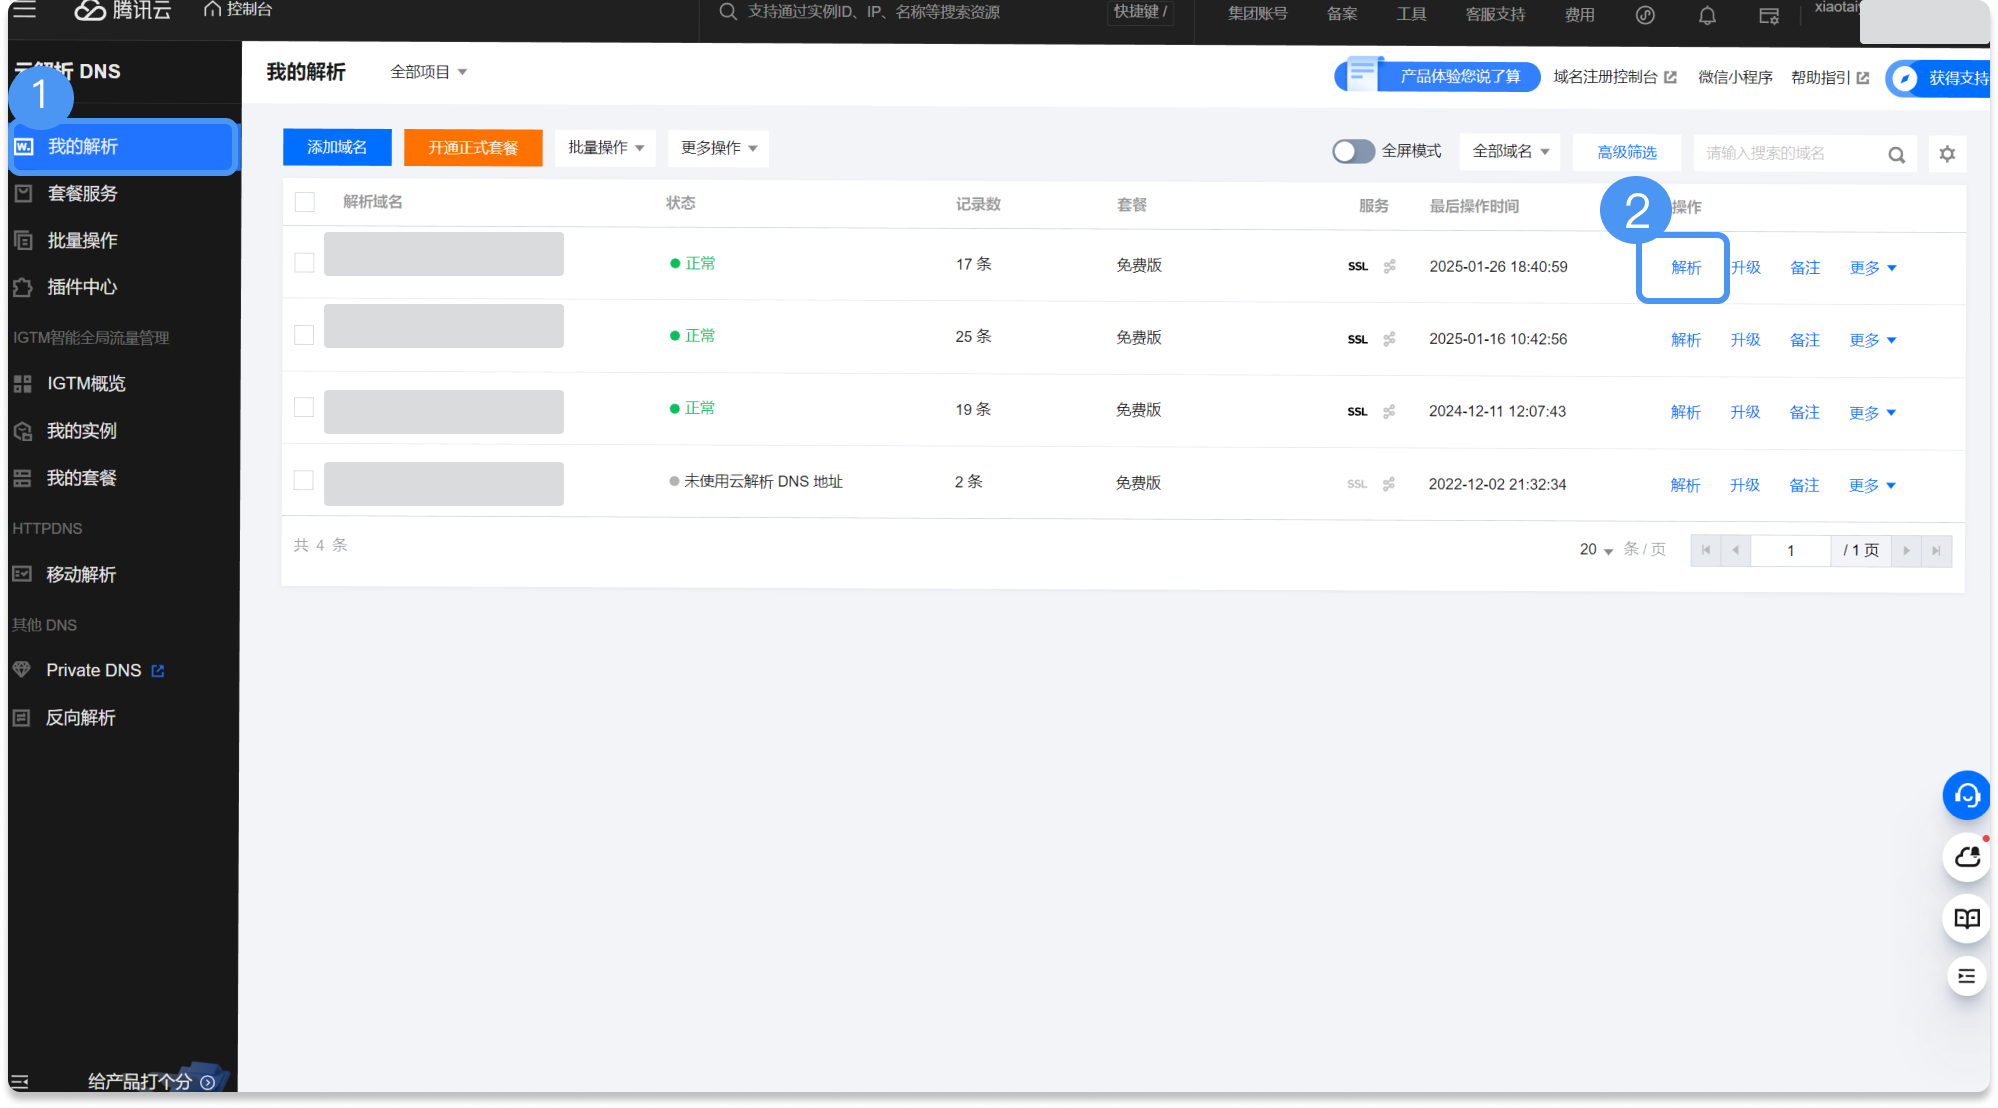Click the notification bell icon
The width and height of the screenshot is (1998, 1108).
click(x=1707, y=15)
